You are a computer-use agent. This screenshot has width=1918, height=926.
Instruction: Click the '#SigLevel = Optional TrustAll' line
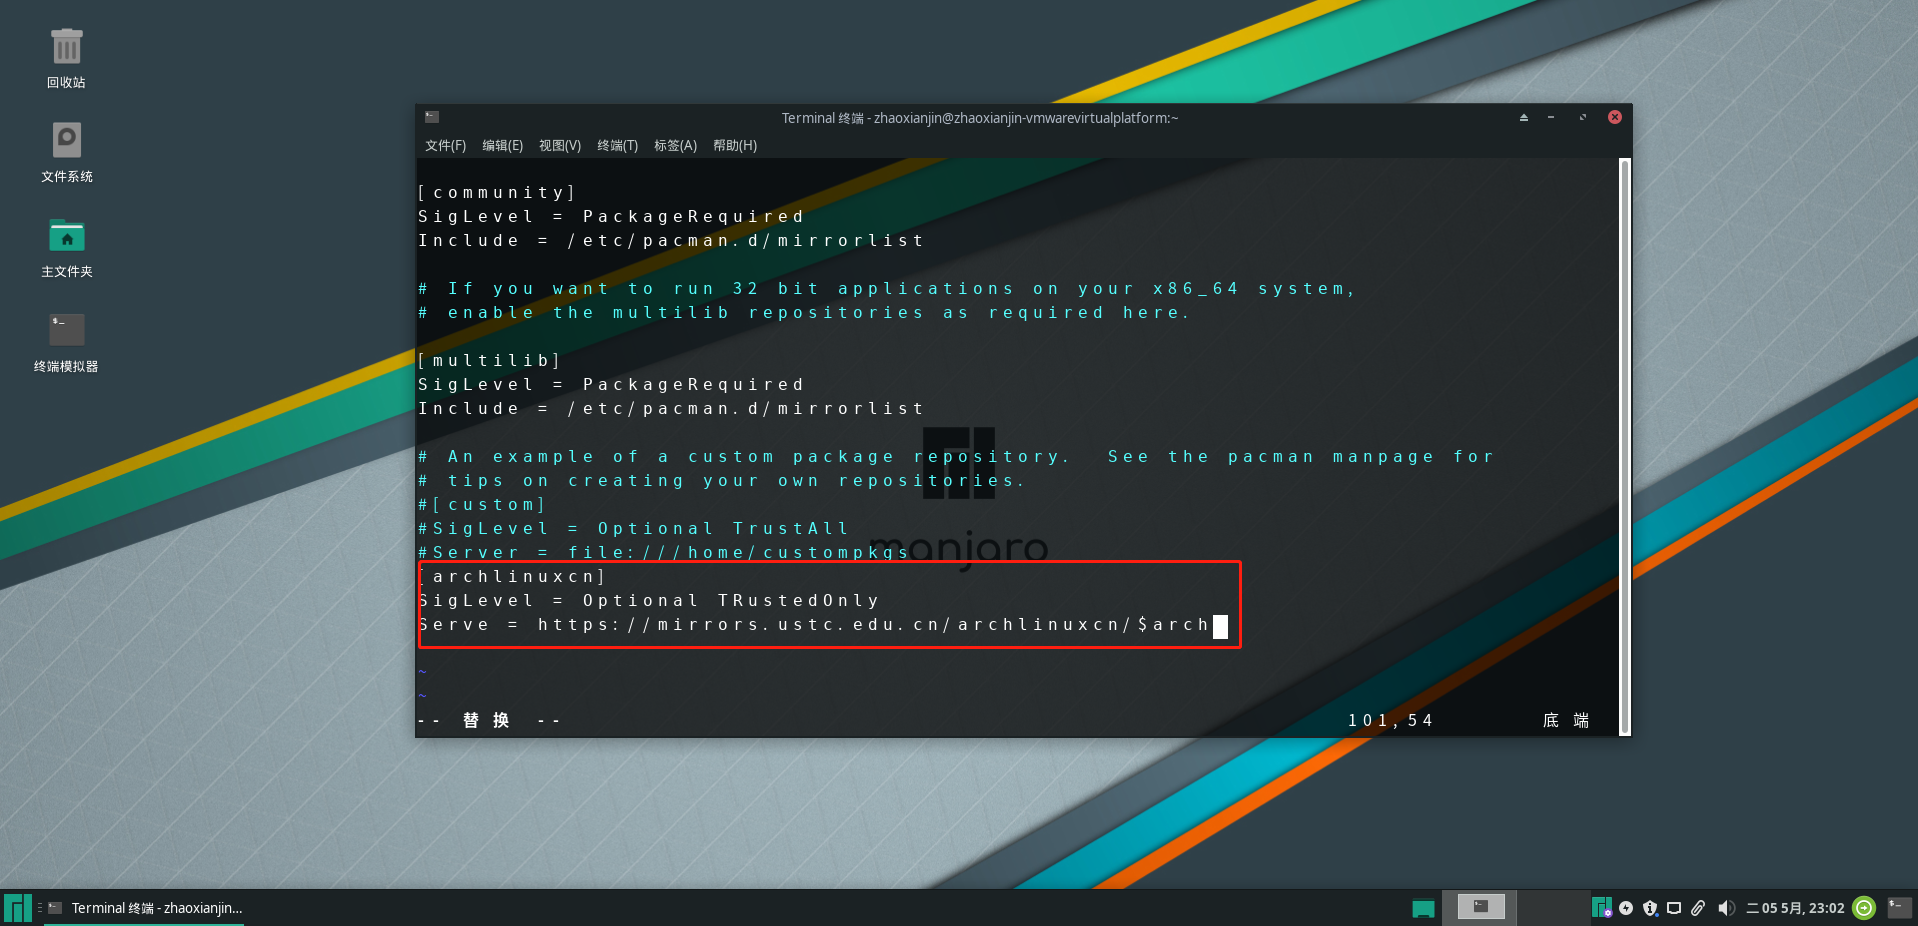[x=633, y=528]
